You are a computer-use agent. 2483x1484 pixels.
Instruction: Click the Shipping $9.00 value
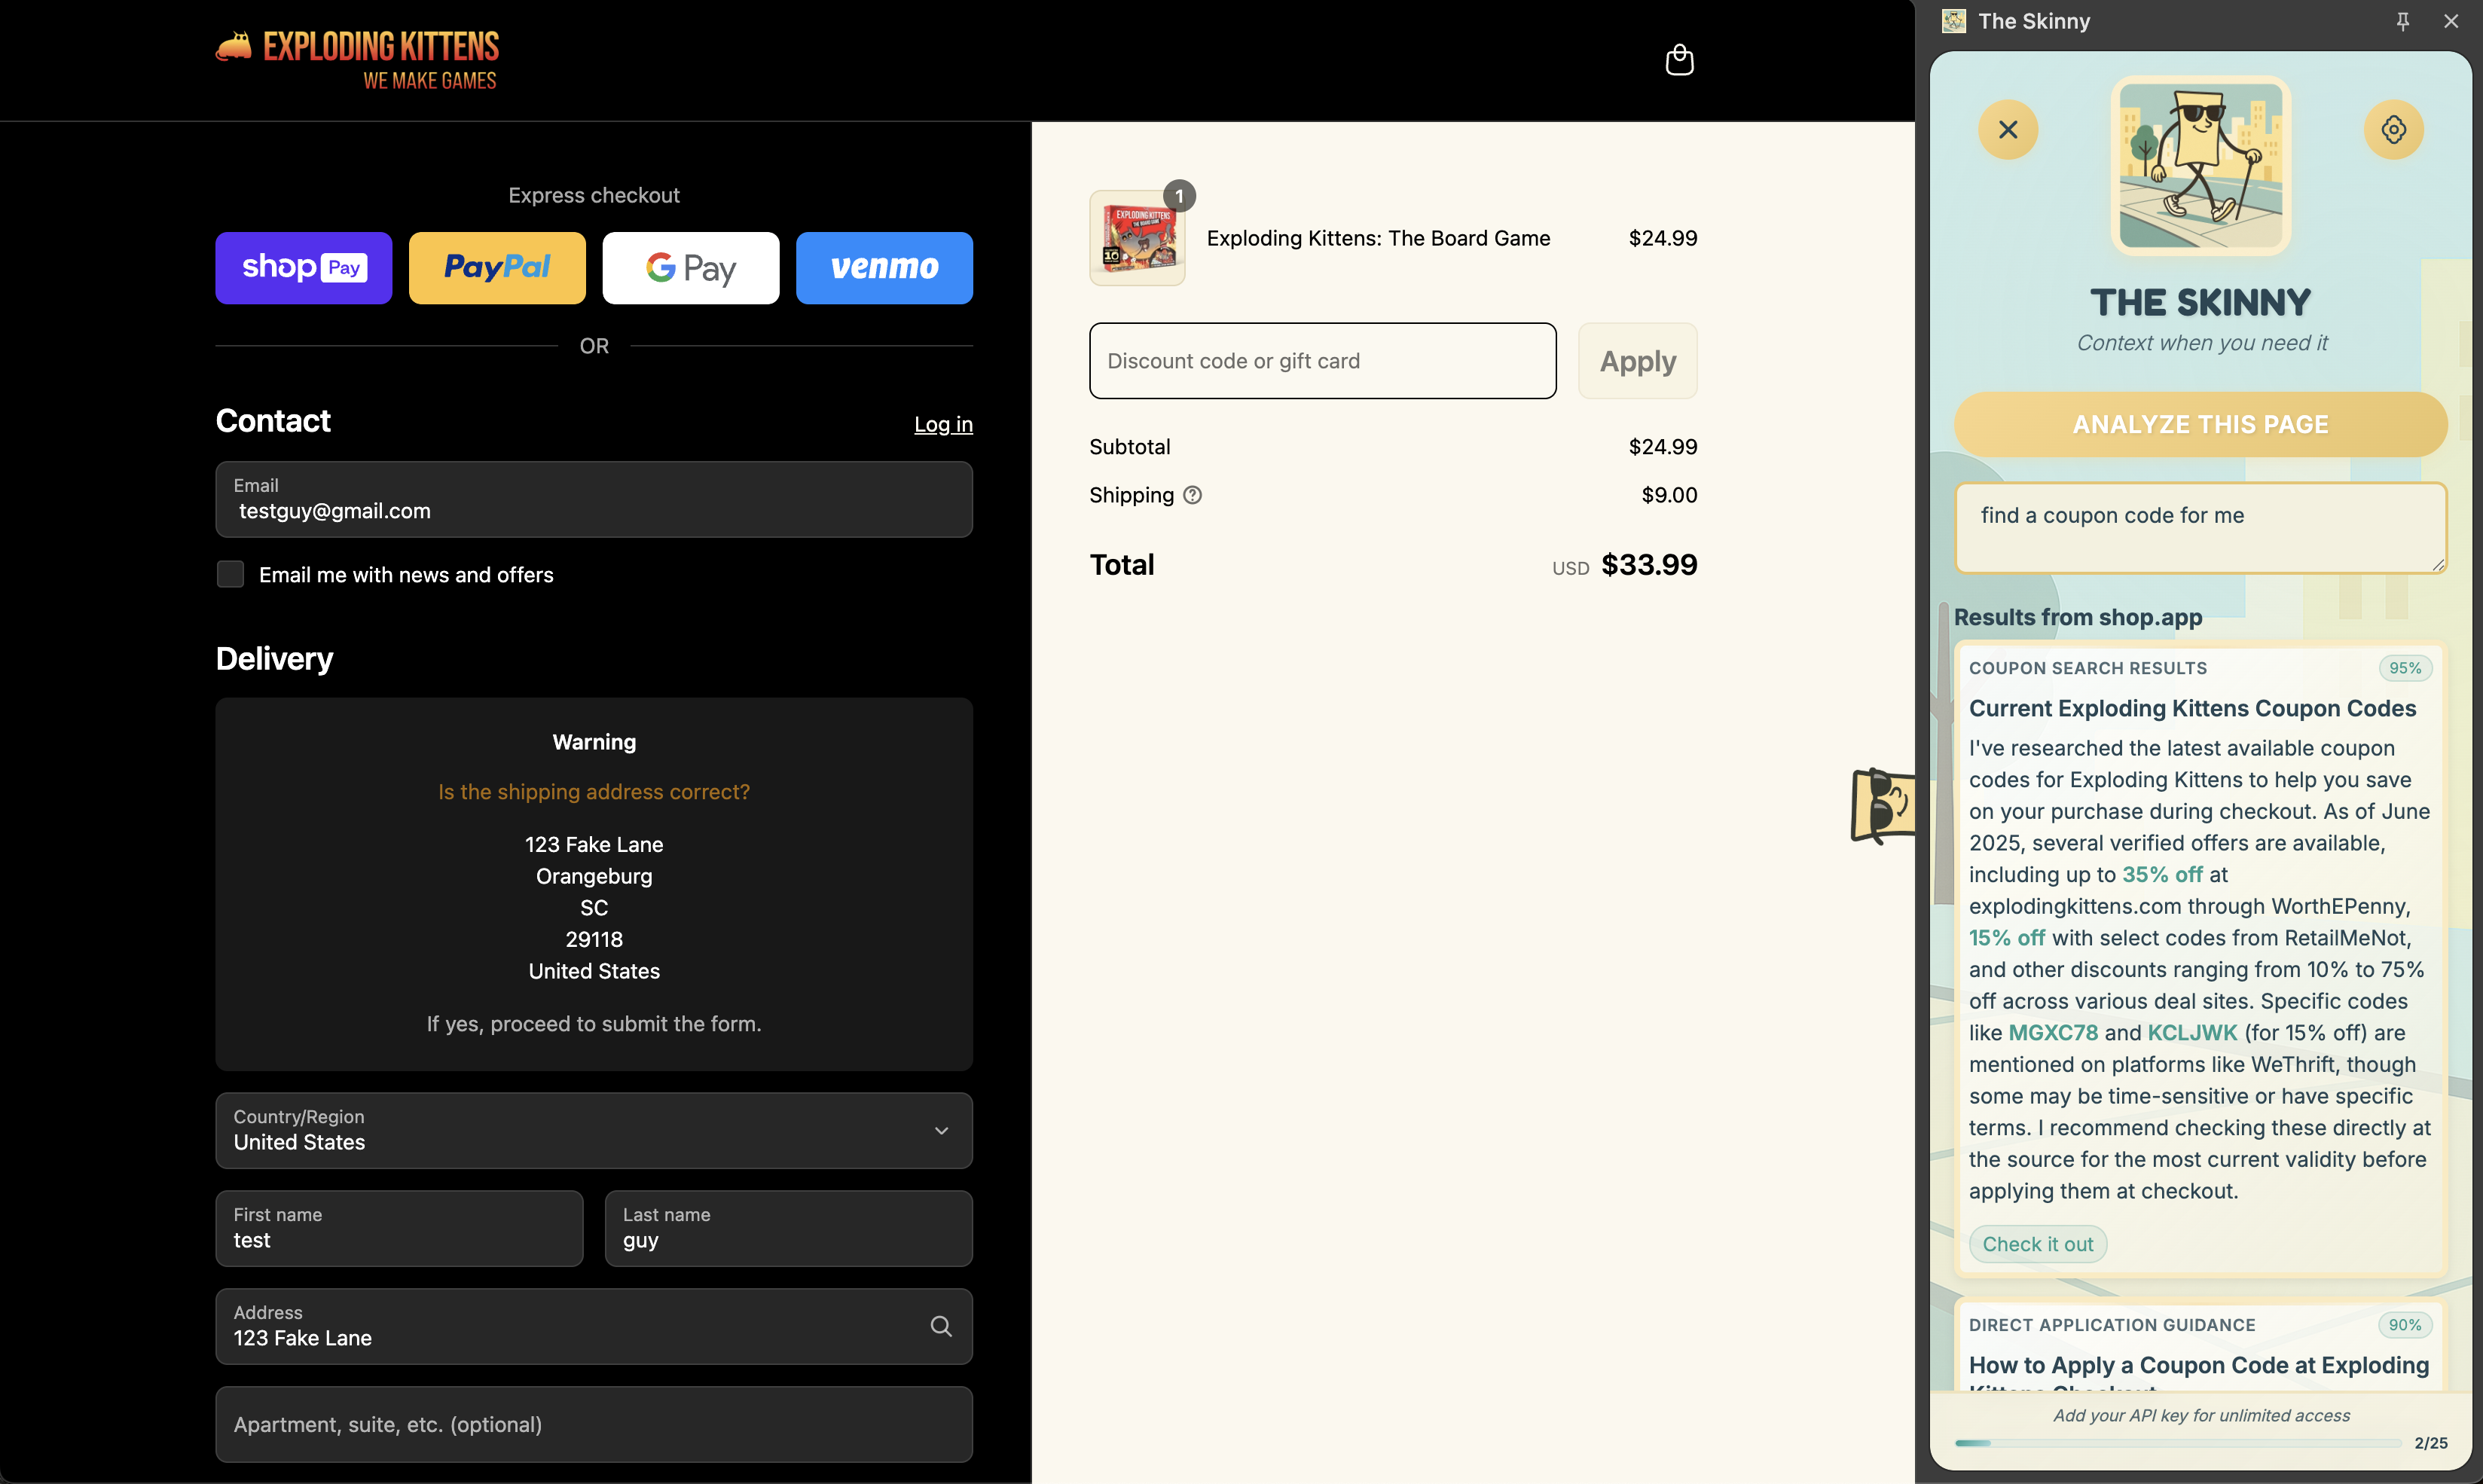point(1669,495)
